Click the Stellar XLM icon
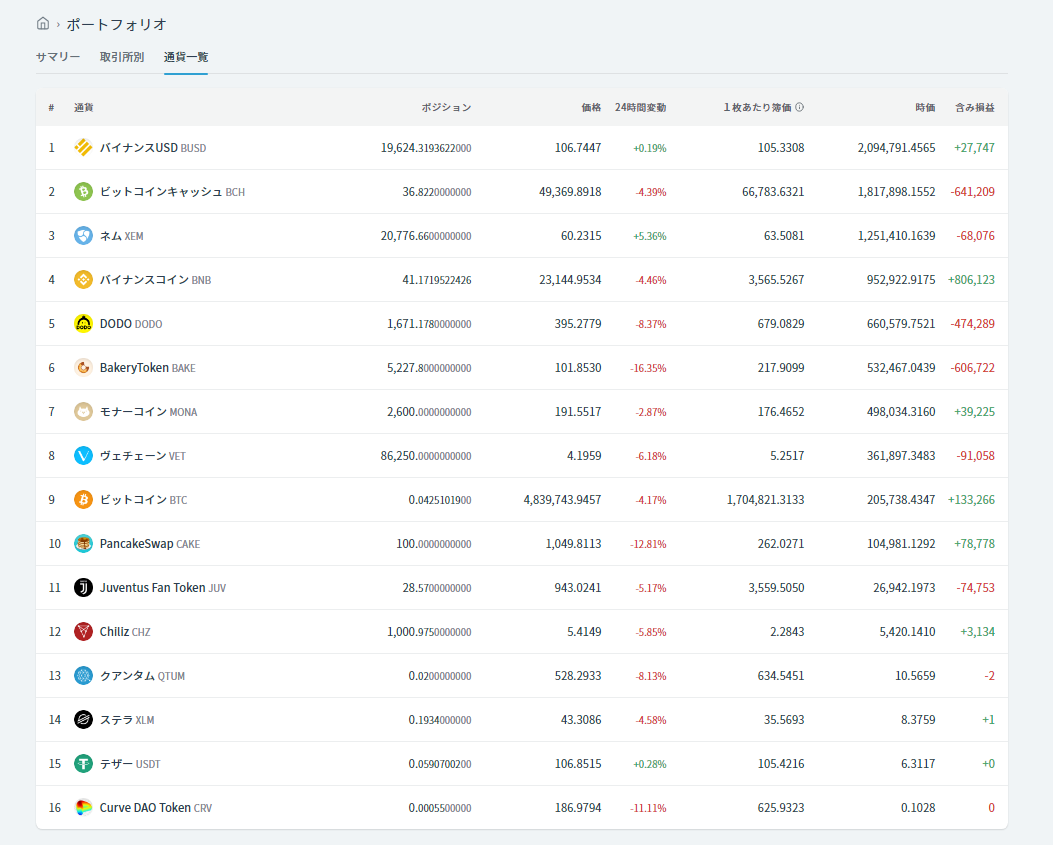The width and height of the screenshot is (1053, 845). (x=83, y=719)
